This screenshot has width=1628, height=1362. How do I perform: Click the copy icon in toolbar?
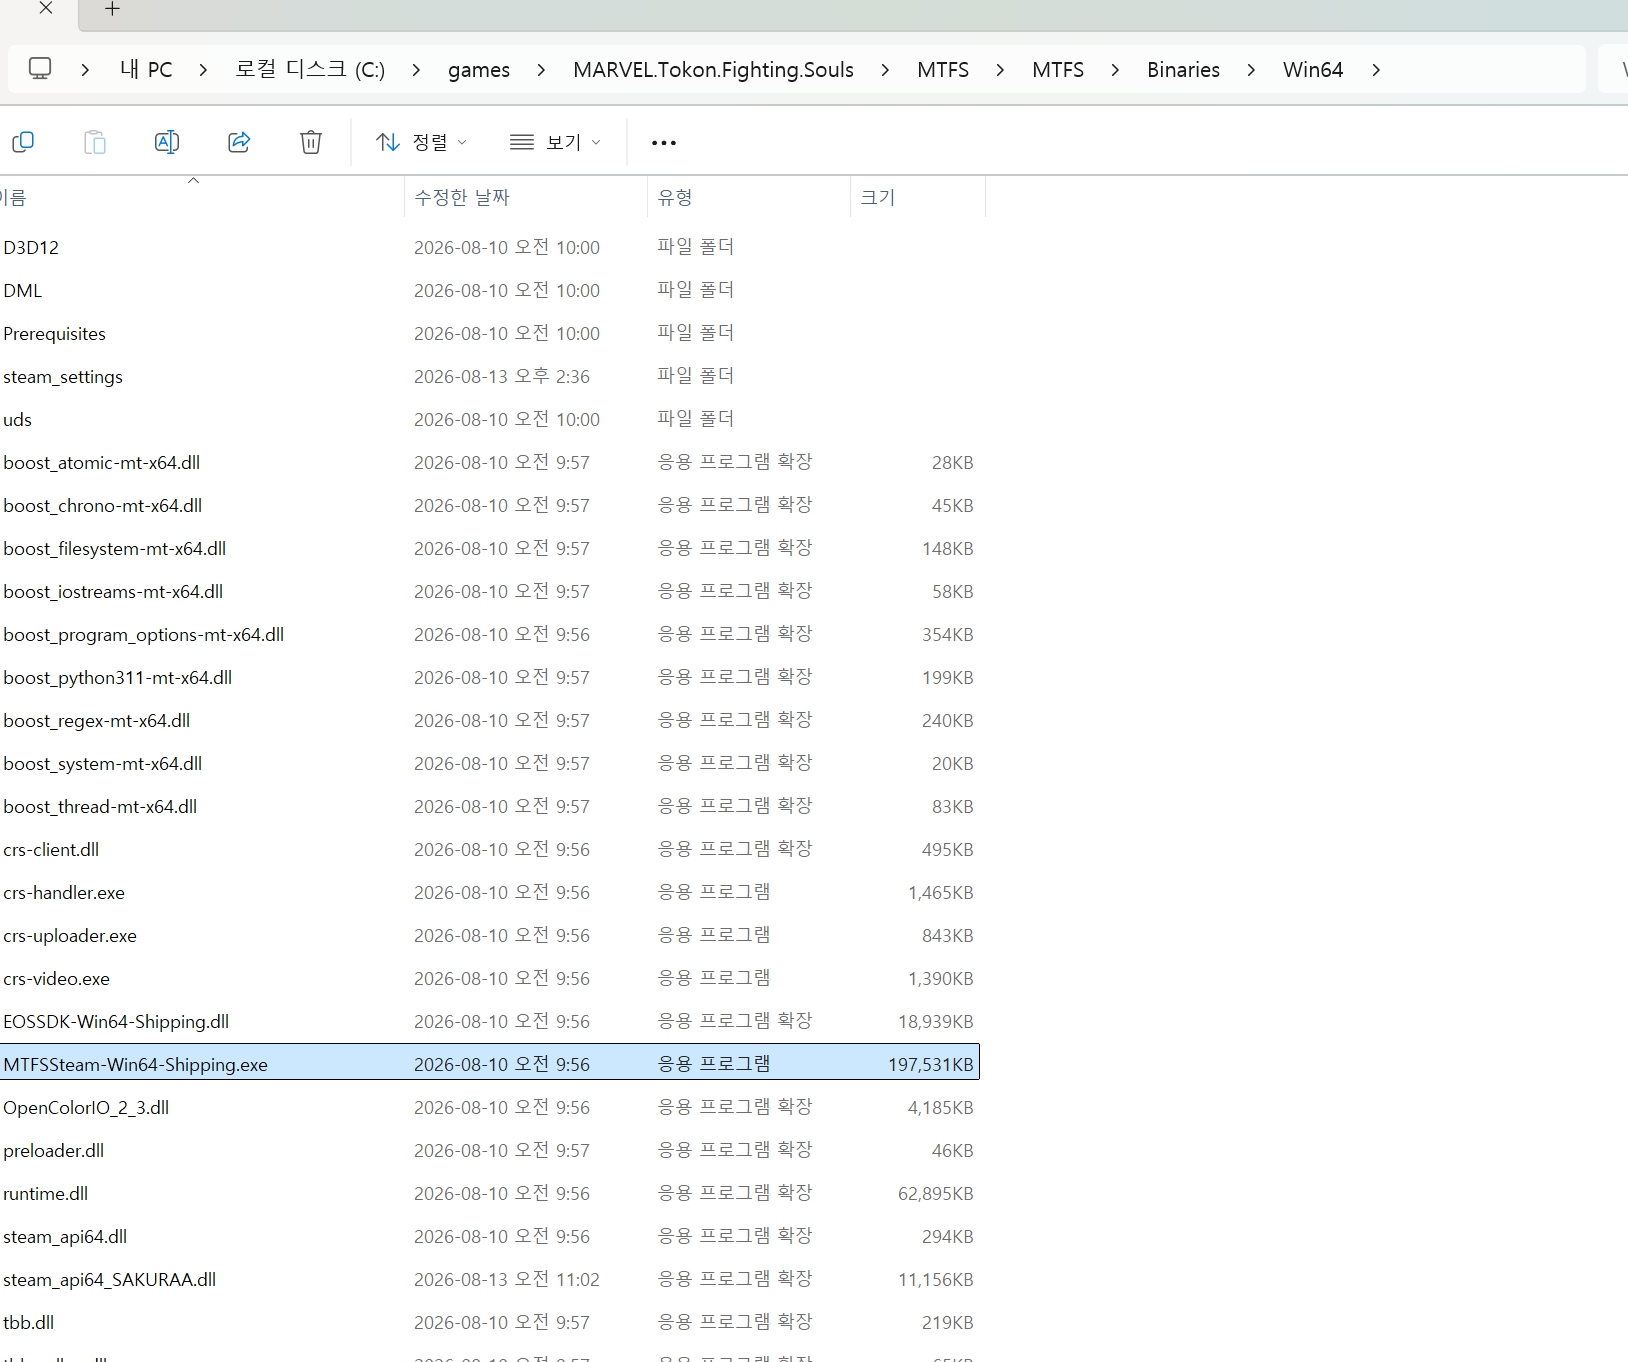point(22,142)
